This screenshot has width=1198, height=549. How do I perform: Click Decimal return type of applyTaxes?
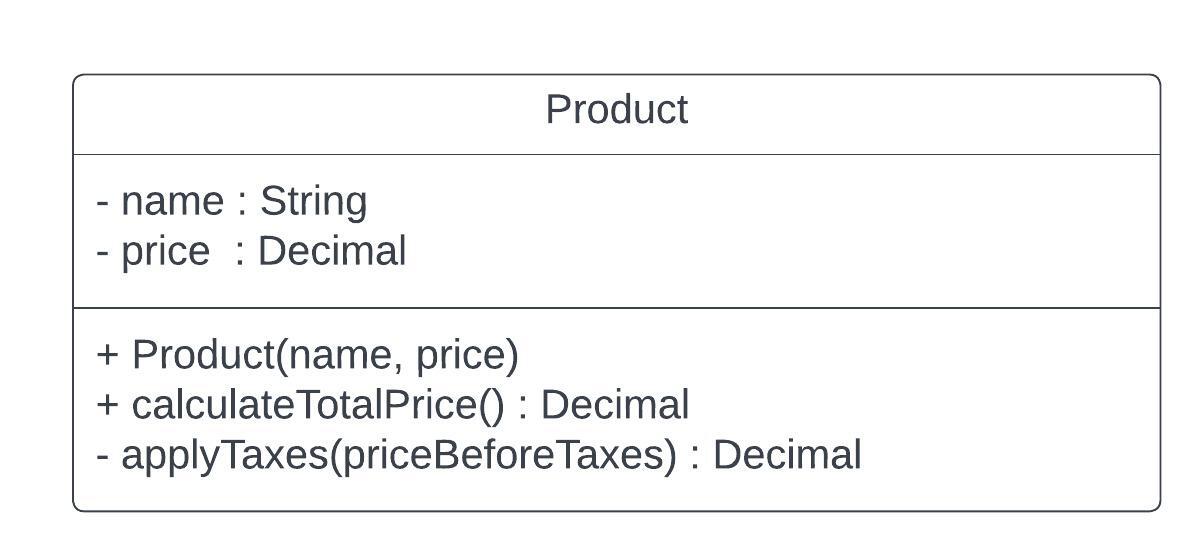(x=787, y=454)
